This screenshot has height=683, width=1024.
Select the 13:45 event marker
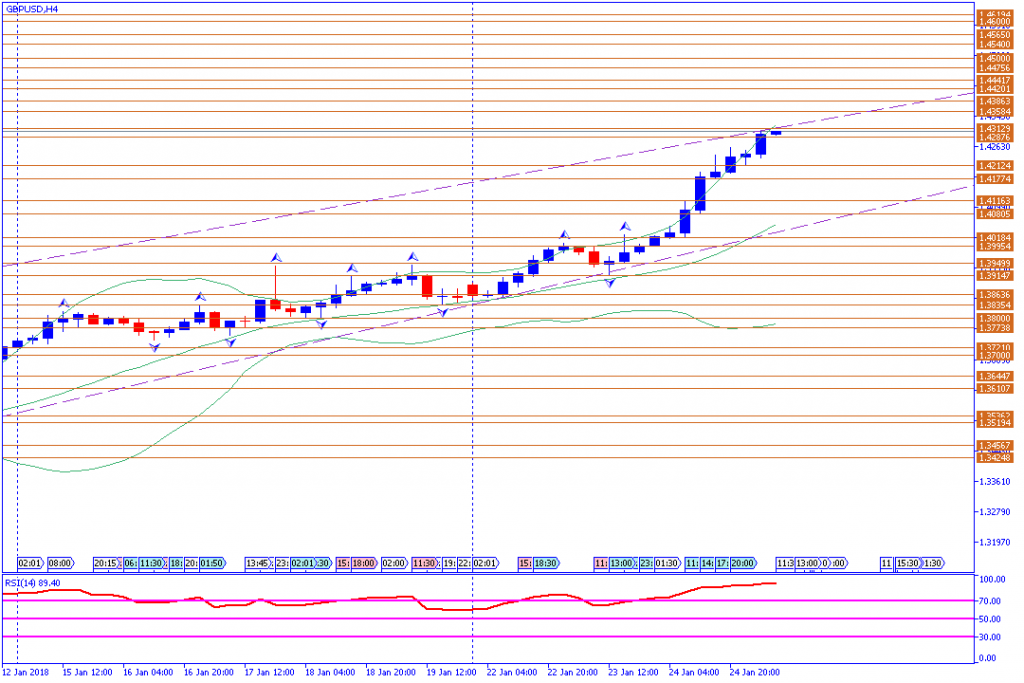click(259, 563)
